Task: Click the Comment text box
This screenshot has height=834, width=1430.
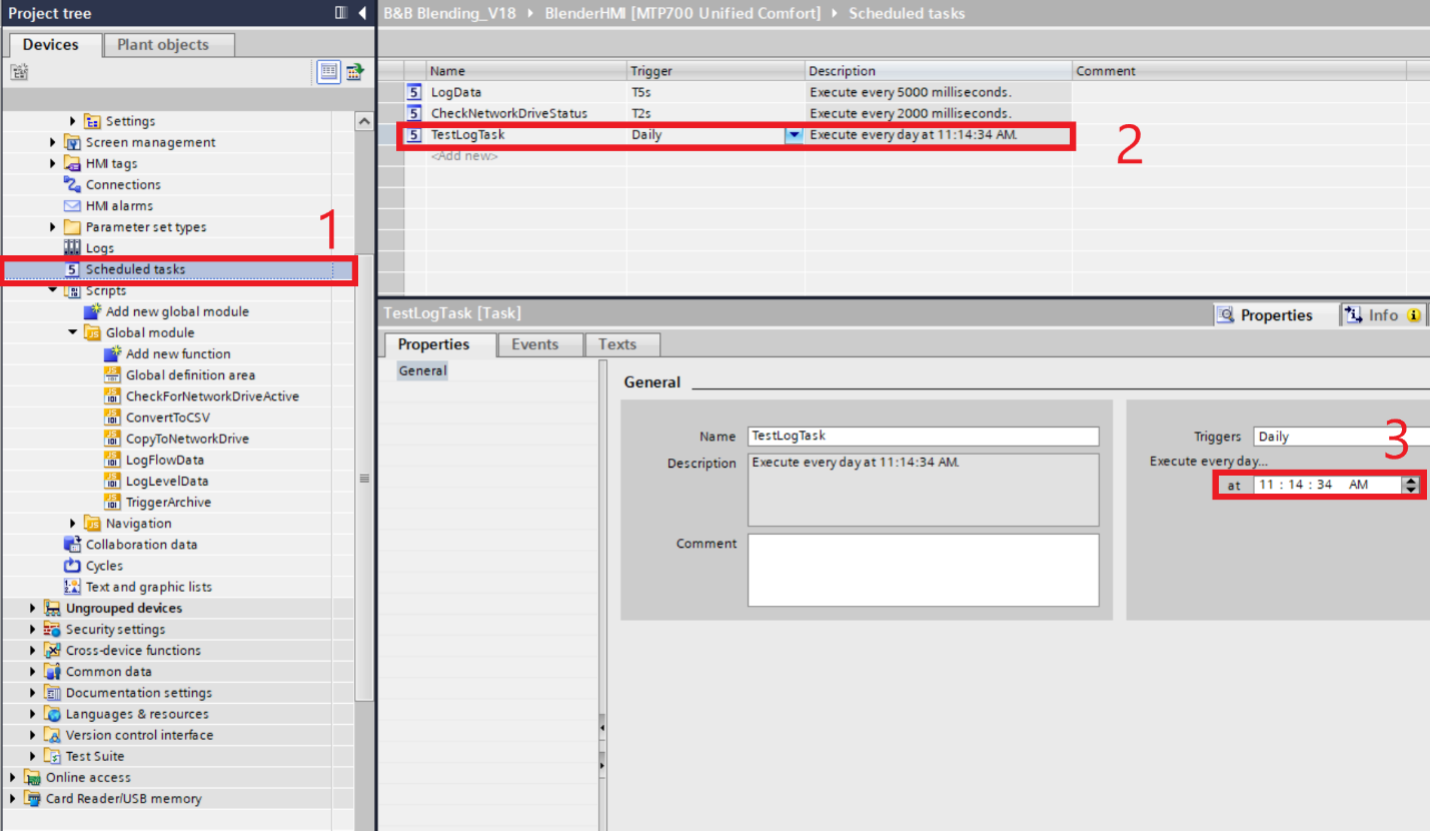Action: [x=923, y=570]
